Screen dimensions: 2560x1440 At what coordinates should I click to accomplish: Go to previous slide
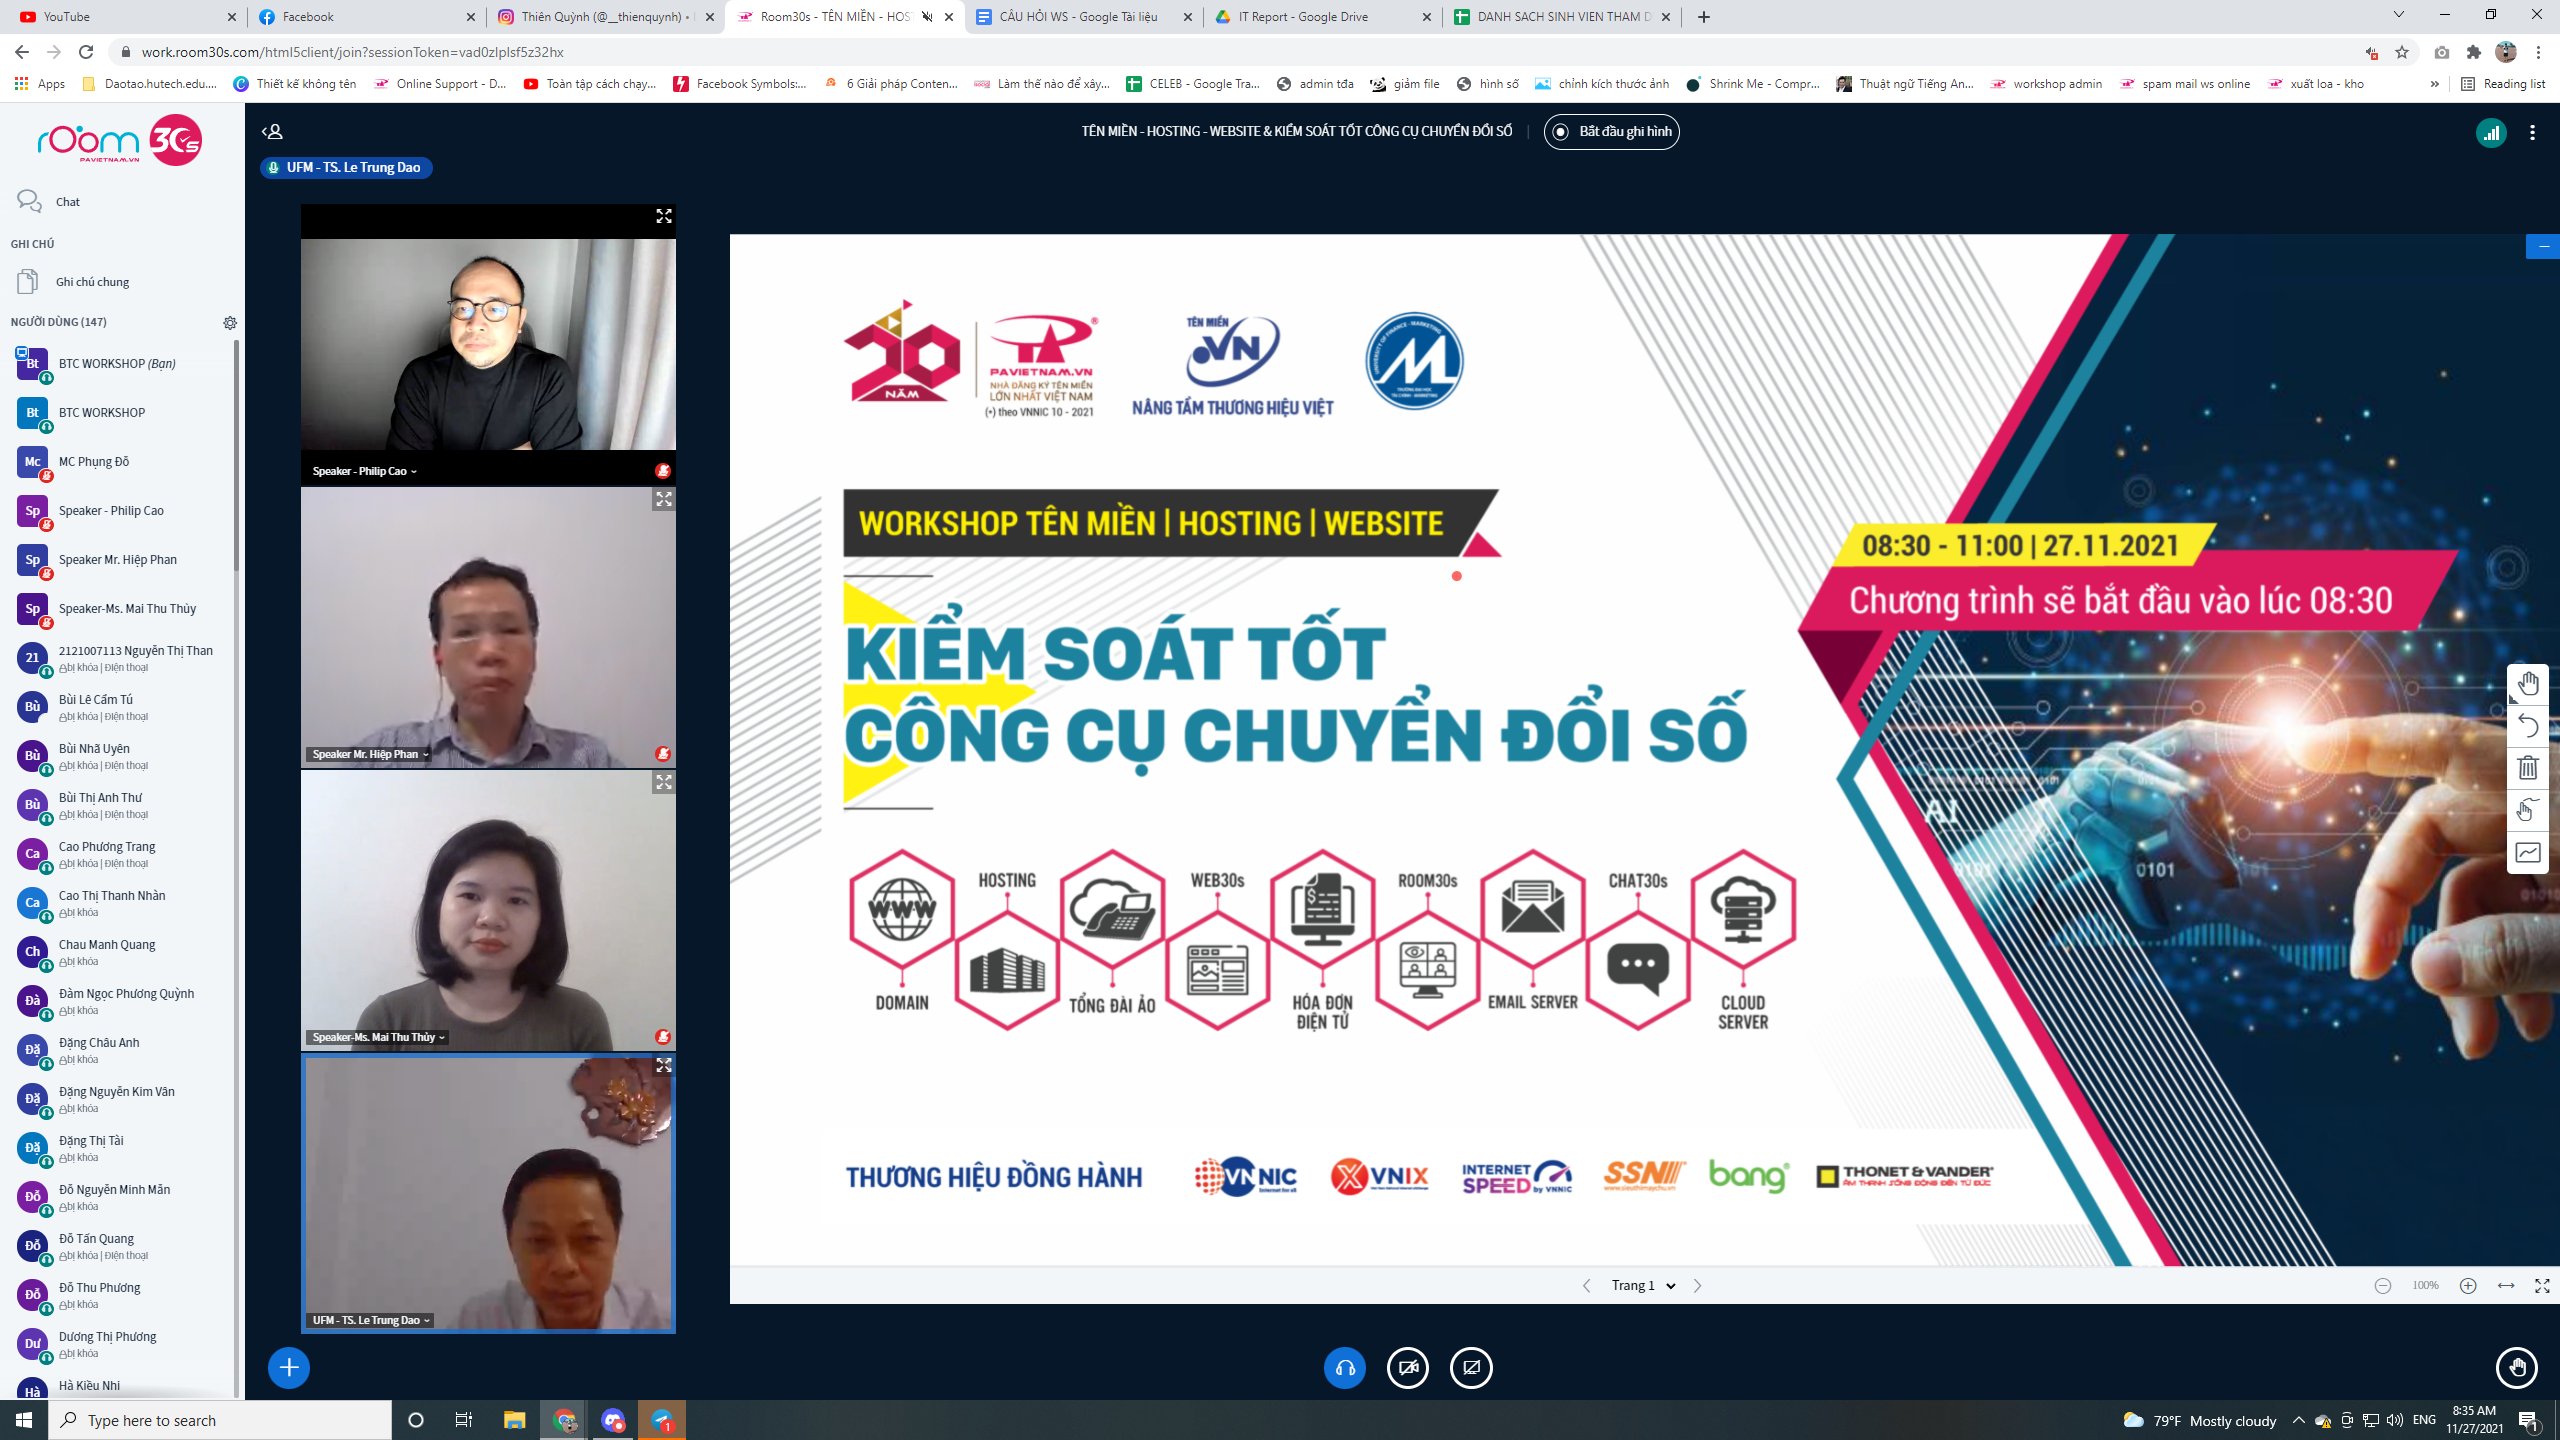1586,1286
